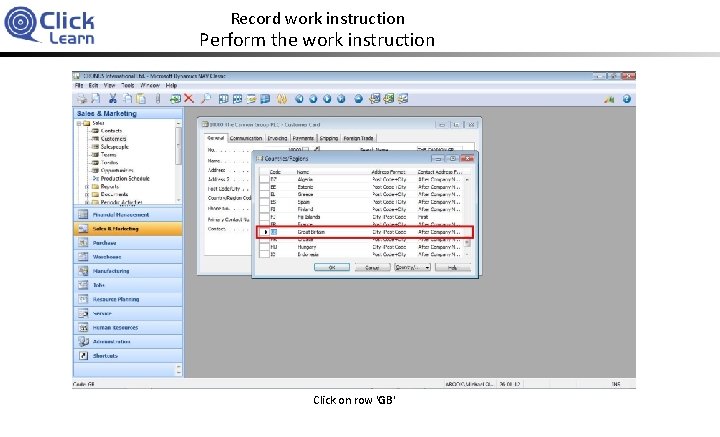The height and width of the screenshot is (437, 720).
Task: Open the Country/... dropdown button in dialog
Action: pyautogui.click(x=412, y=267)
